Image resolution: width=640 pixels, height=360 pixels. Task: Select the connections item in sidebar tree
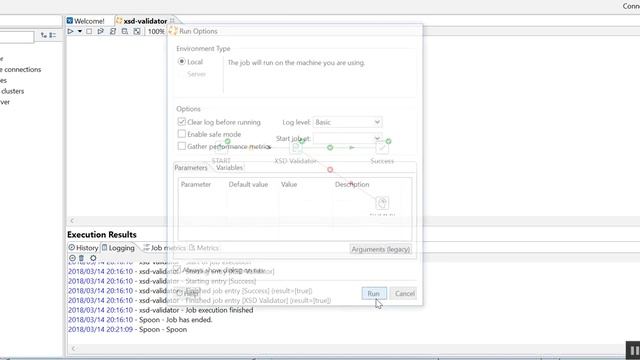pos(21,69)
